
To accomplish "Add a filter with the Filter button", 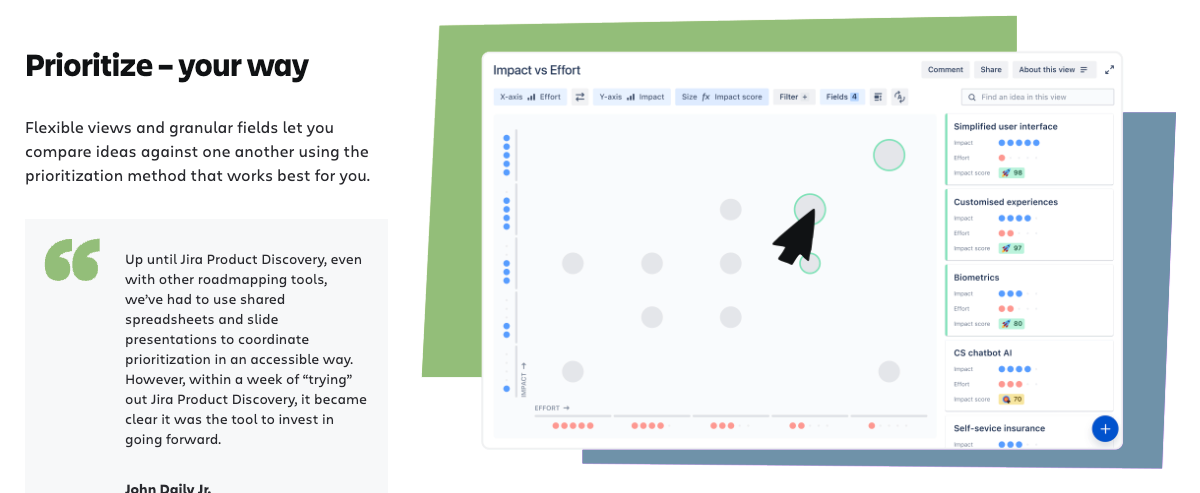I will click(x=794, y=97).
